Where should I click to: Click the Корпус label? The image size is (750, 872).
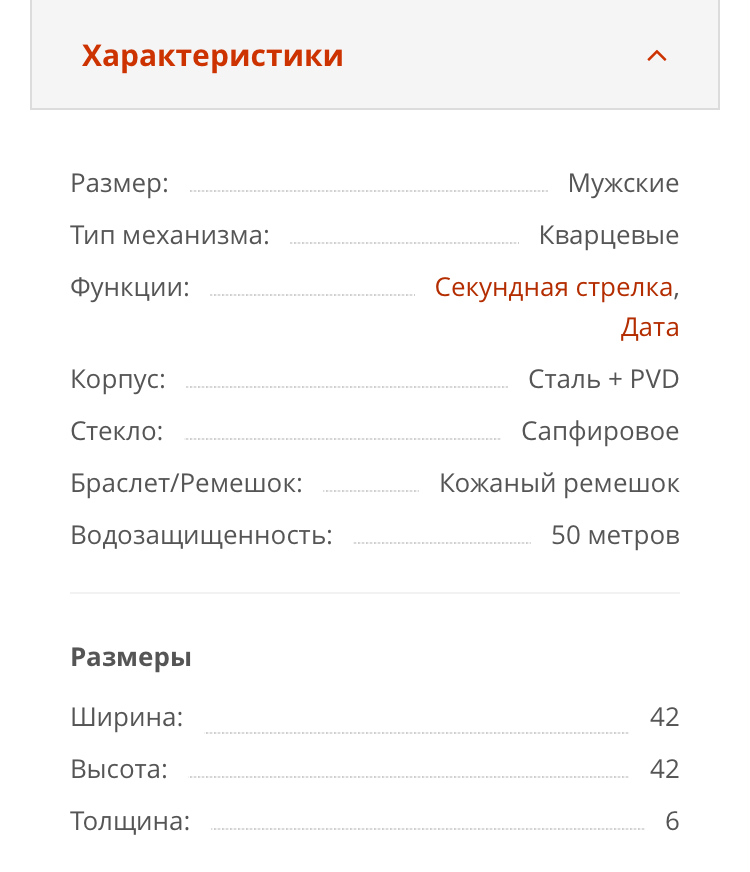click(118, 380)
